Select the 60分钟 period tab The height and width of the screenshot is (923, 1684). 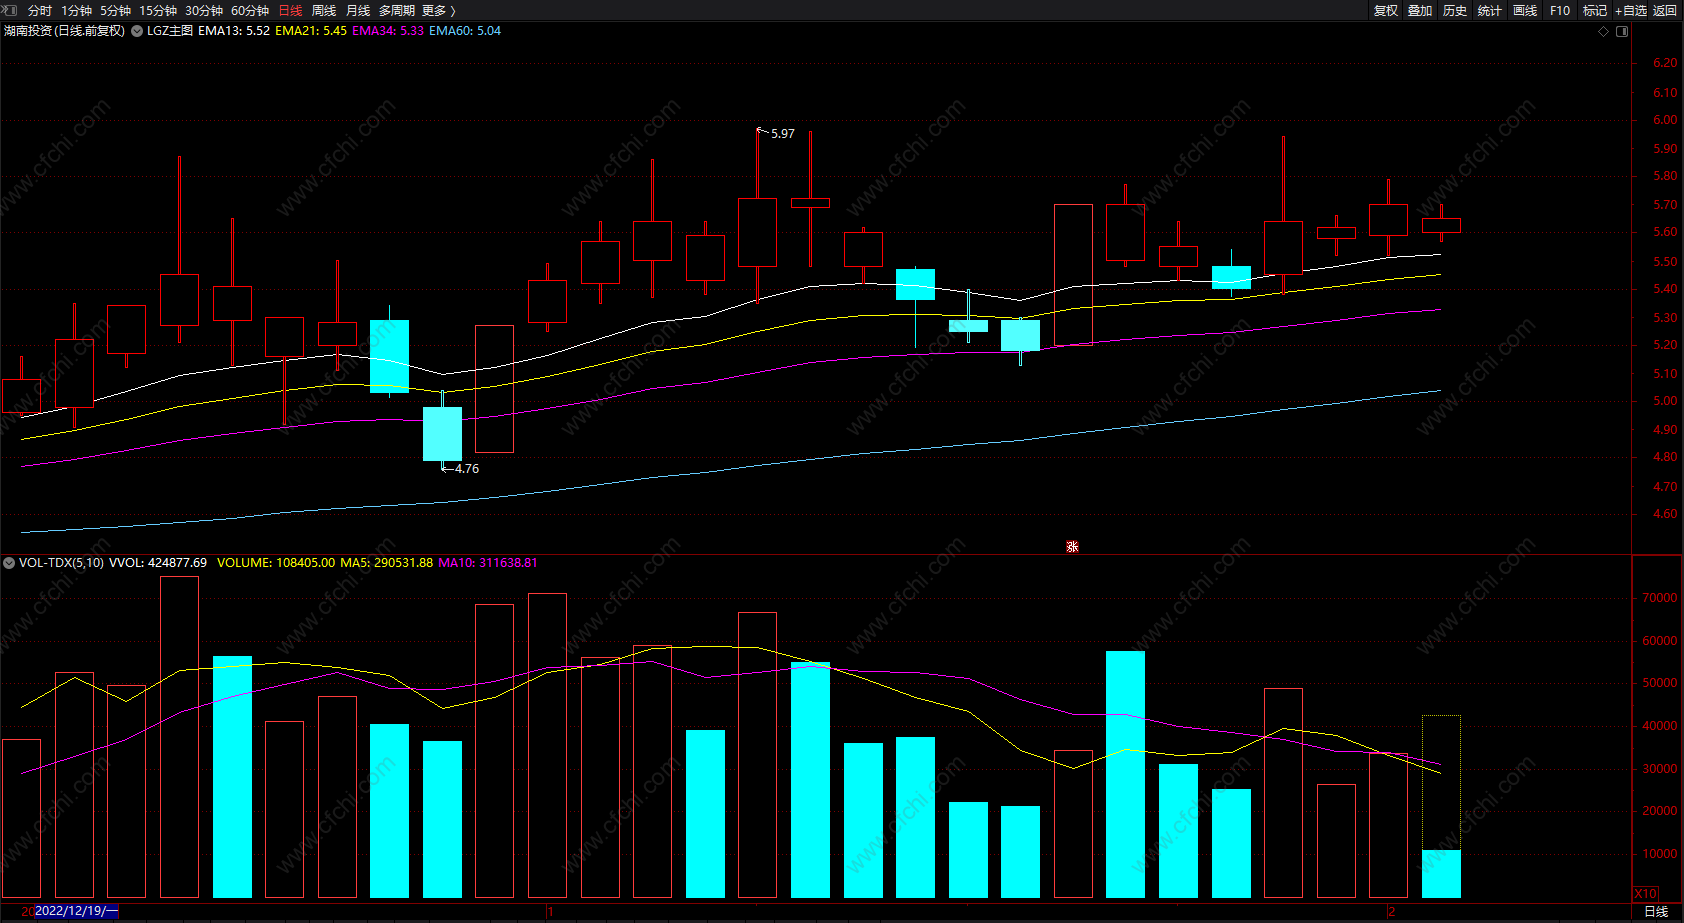(x=250, y=11)
